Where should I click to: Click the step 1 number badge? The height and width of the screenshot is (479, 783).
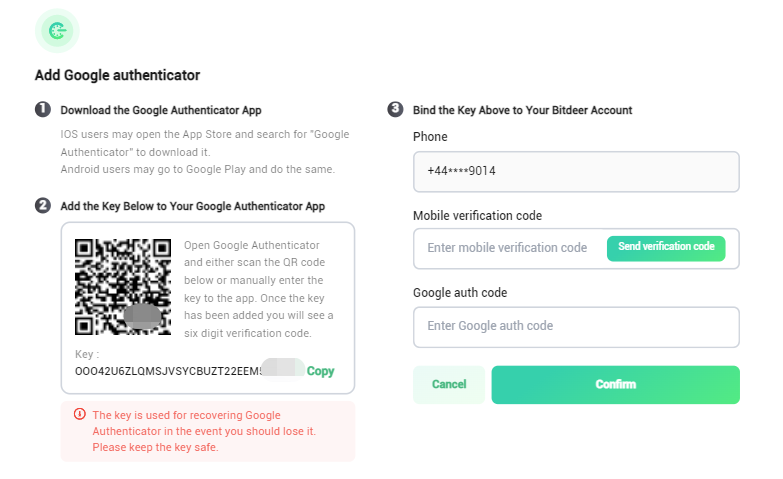tap(43, 109)
